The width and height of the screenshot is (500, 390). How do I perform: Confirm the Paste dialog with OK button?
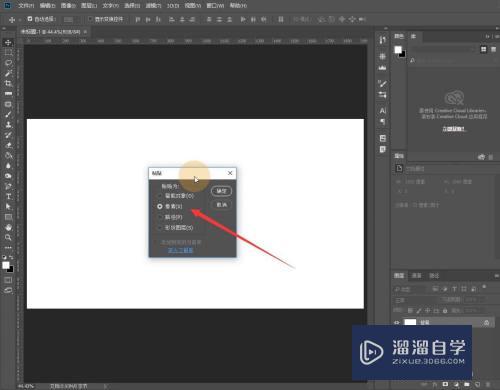pos(222,191)
